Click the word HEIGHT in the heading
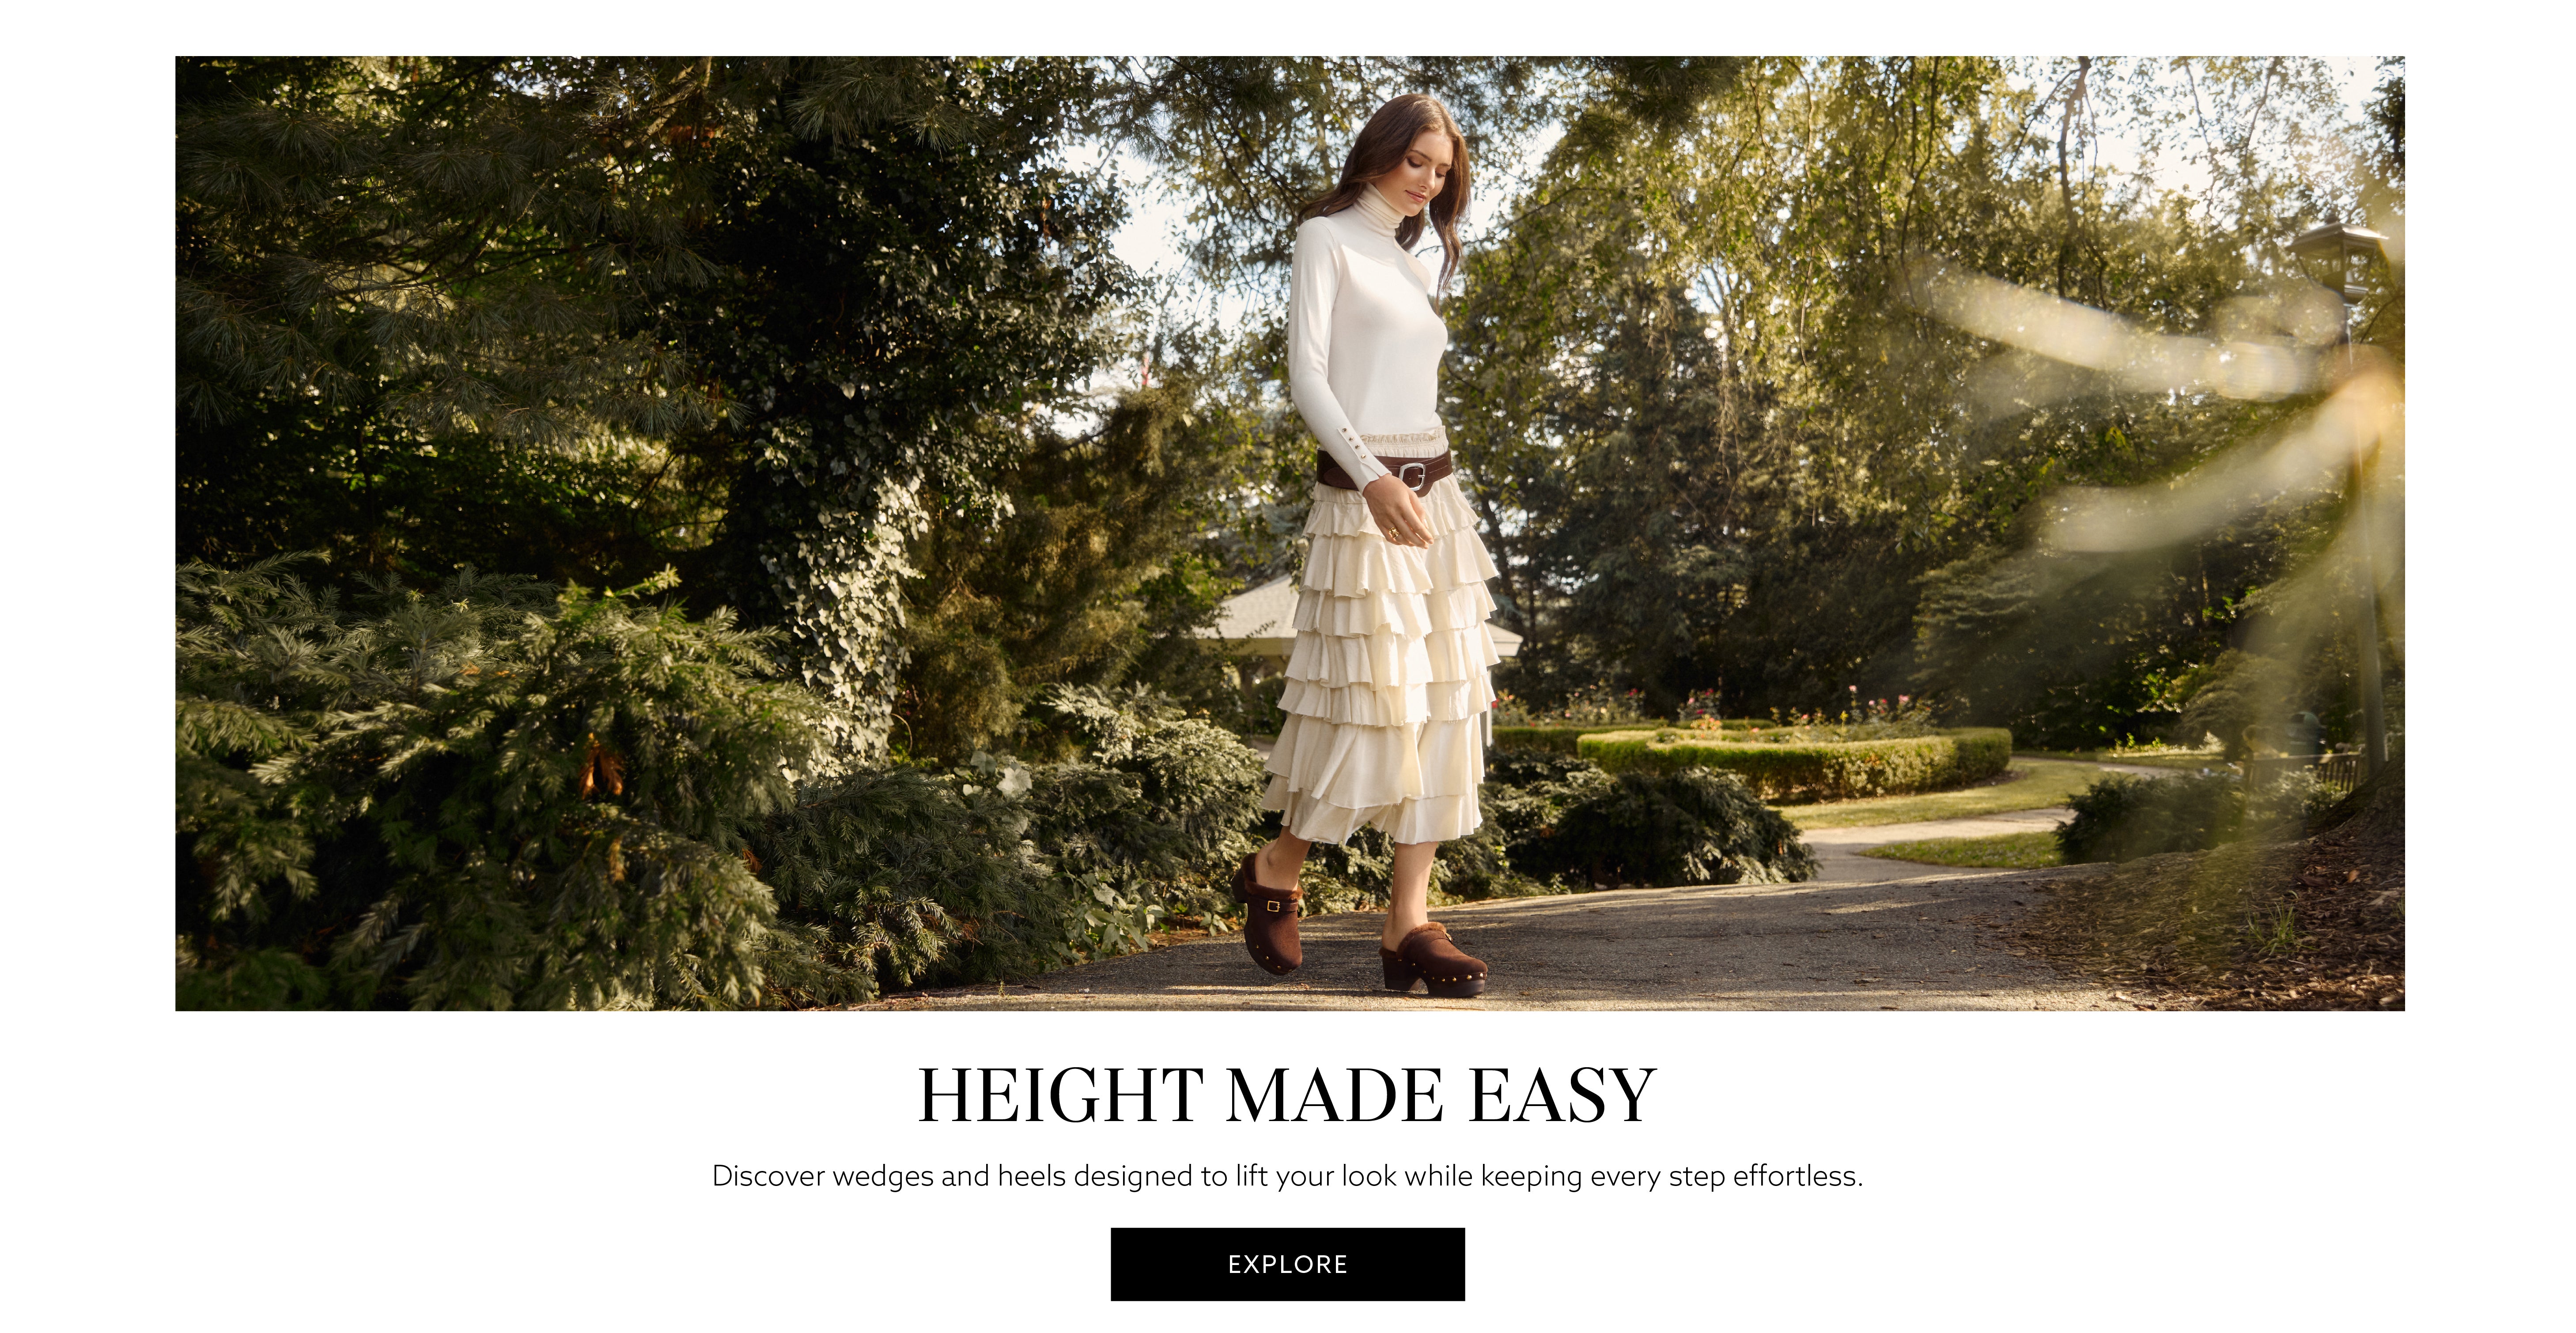Image resolution: width=2576 pixels, height=1333 pixels. 1060,1096
